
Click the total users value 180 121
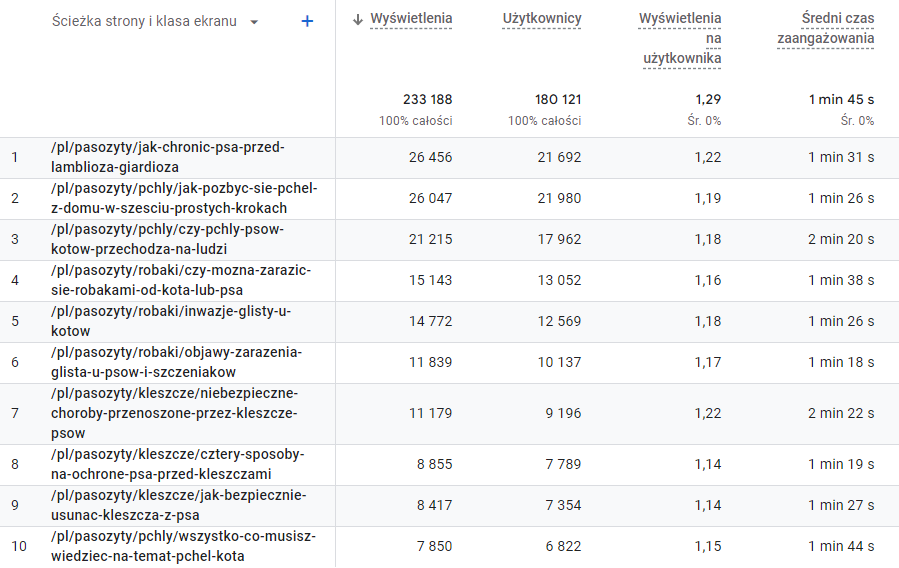pyautogui.click(x=557, y=99)
